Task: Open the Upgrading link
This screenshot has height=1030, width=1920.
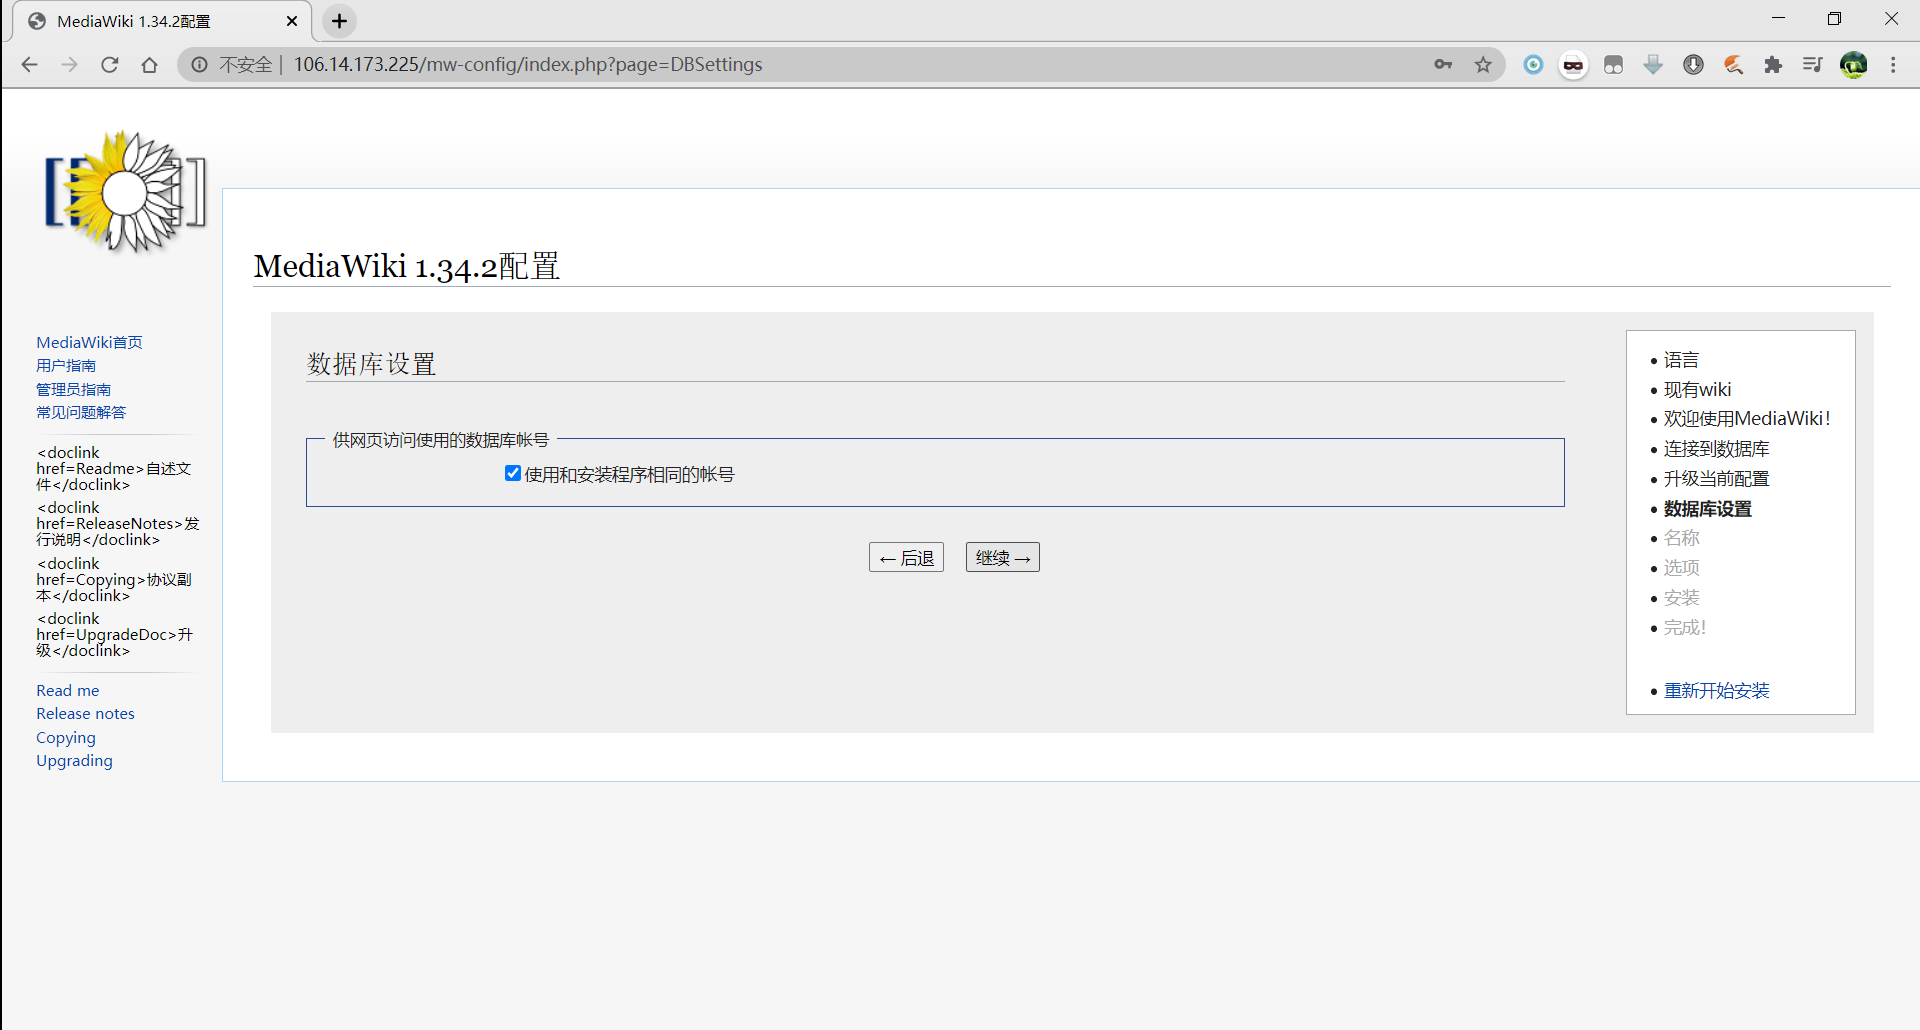Action: [74, 760]
